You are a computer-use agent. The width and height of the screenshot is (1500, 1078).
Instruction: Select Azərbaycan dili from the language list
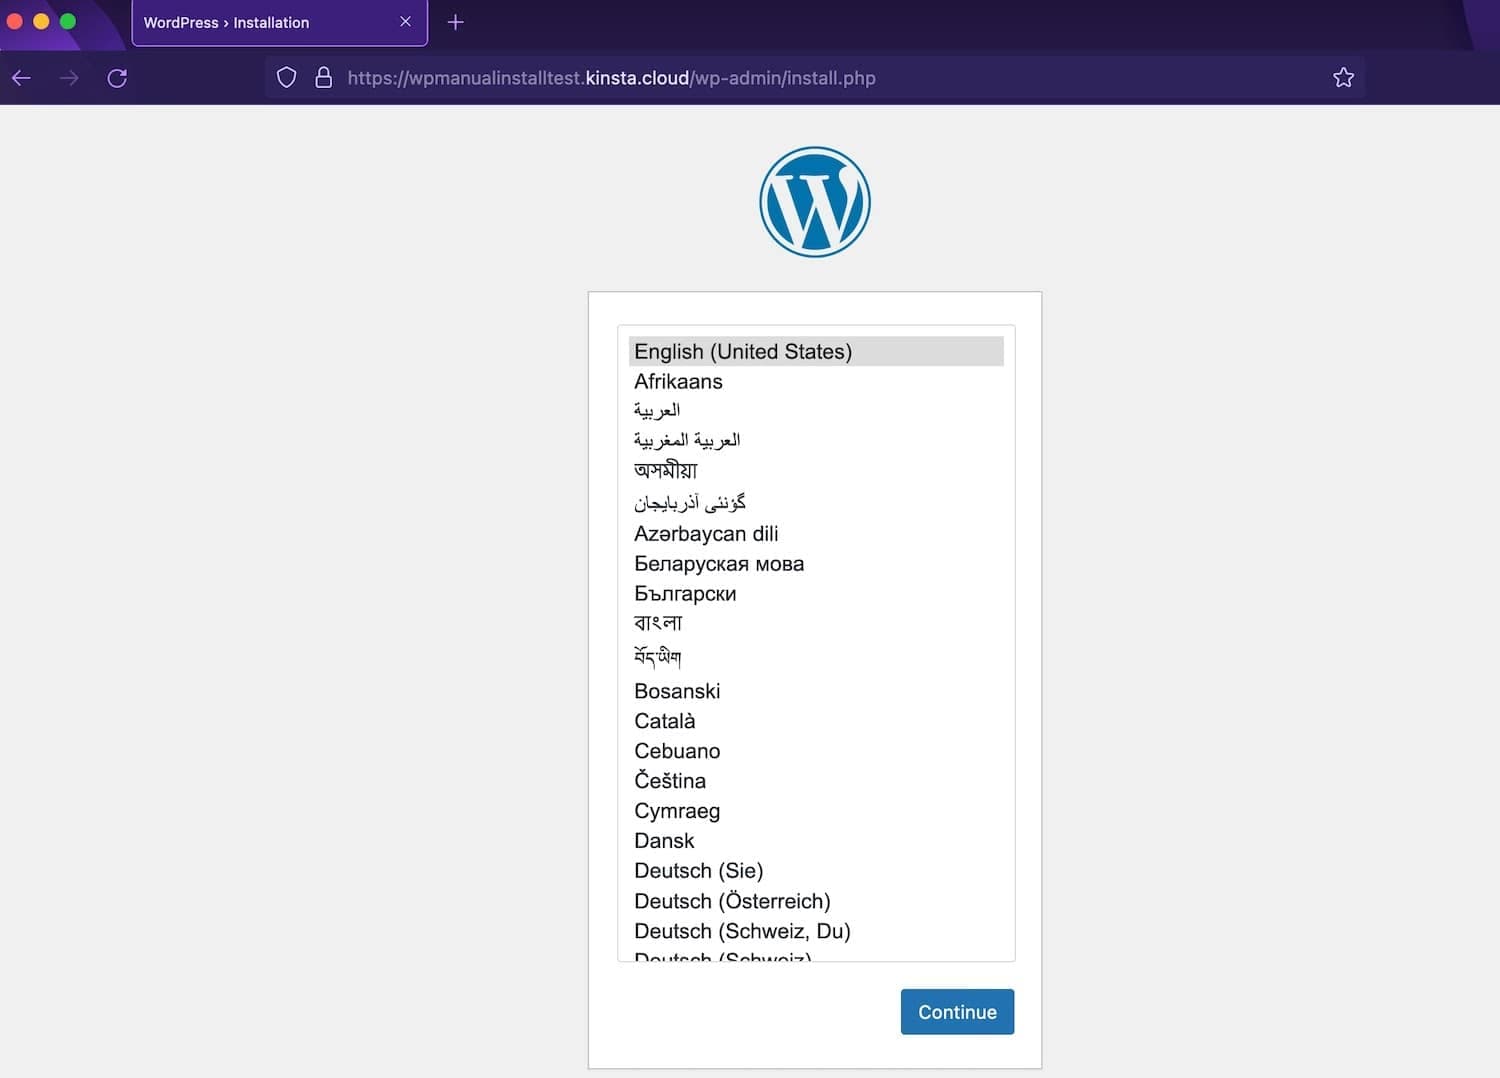pyautogui.click(x=705, y=534)
